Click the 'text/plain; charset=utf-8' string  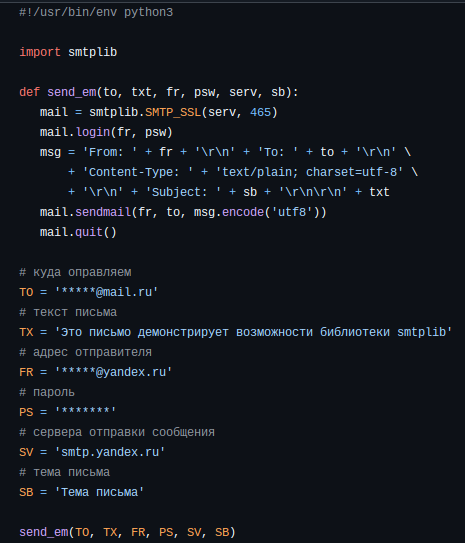point(309,172)
